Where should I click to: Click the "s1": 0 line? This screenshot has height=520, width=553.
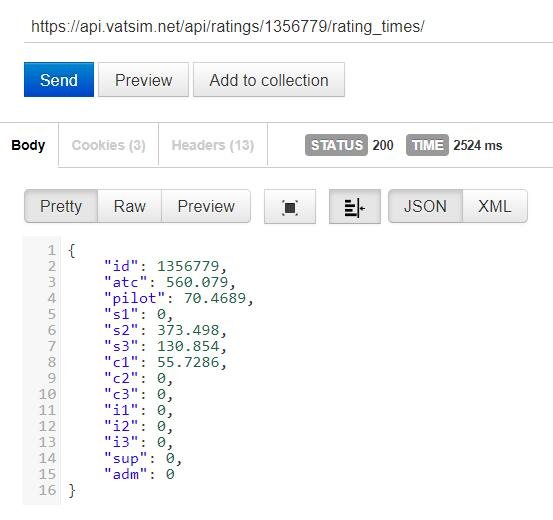pos(138,314)
